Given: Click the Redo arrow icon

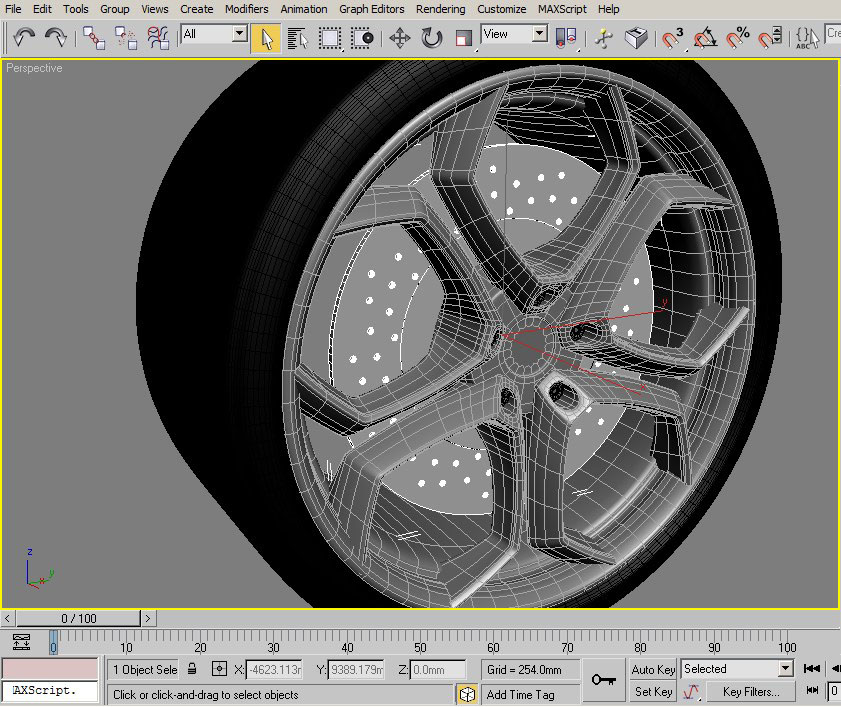Looking at the screenshot, I should click(x=55, y=38).
